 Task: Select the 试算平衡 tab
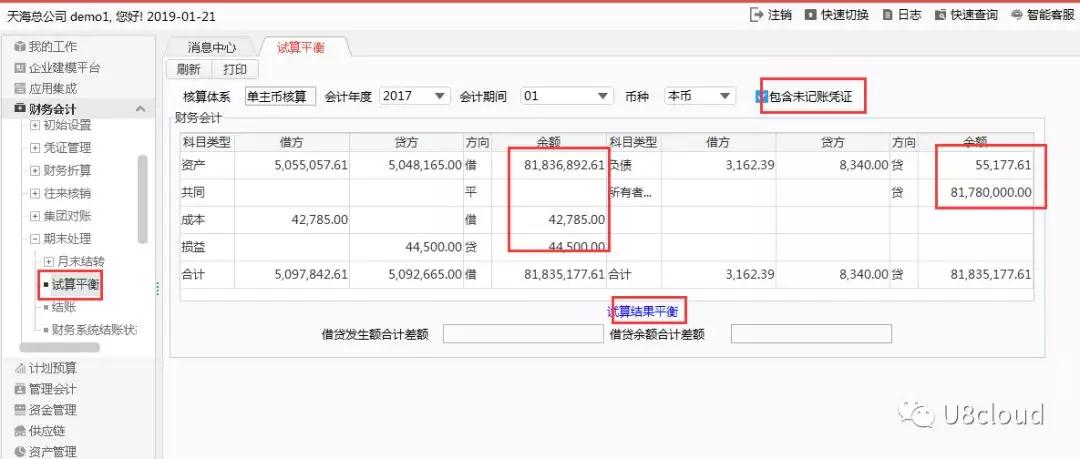302,47
